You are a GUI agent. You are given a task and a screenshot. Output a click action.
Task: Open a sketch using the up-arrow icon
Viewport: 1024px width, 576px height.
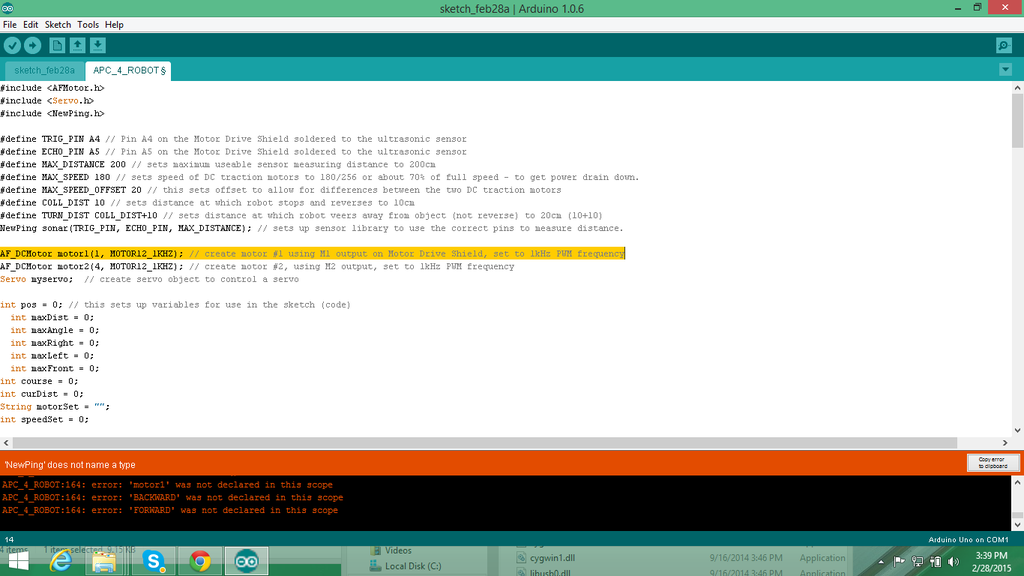coord(77,45)
